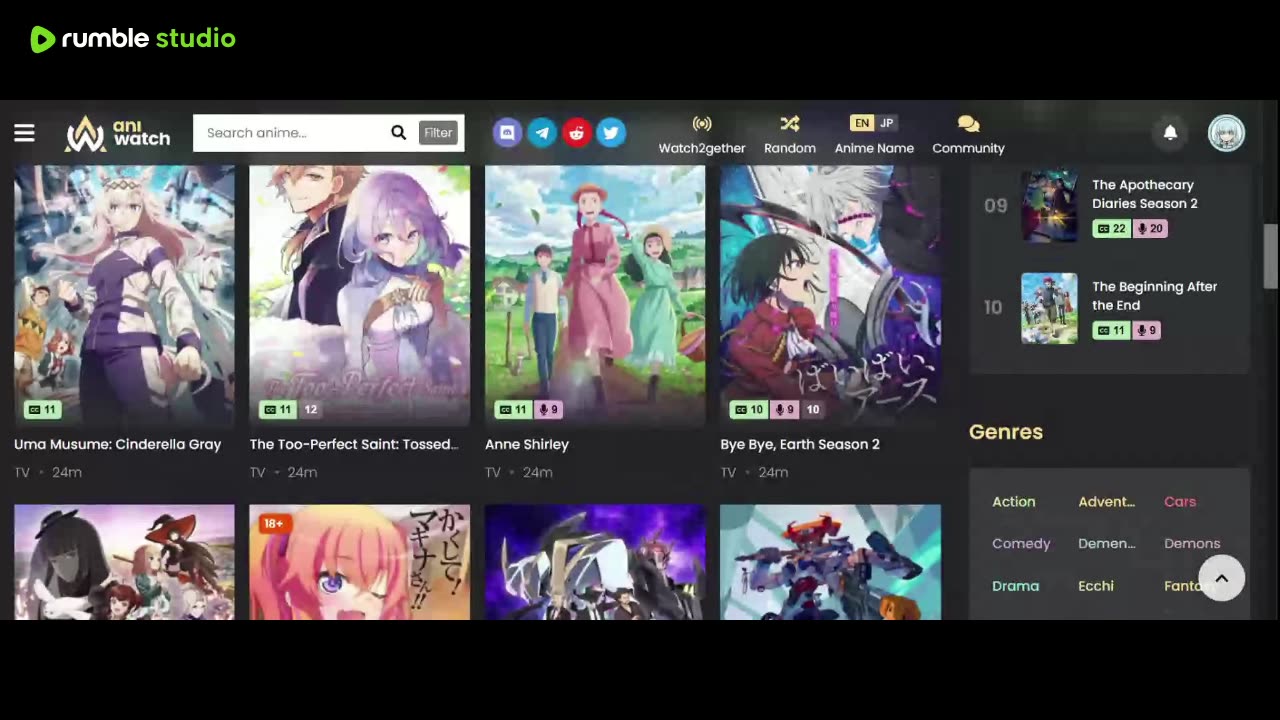Switch anime names to EN
1280x720 pixels.
(x=861, y=123)
